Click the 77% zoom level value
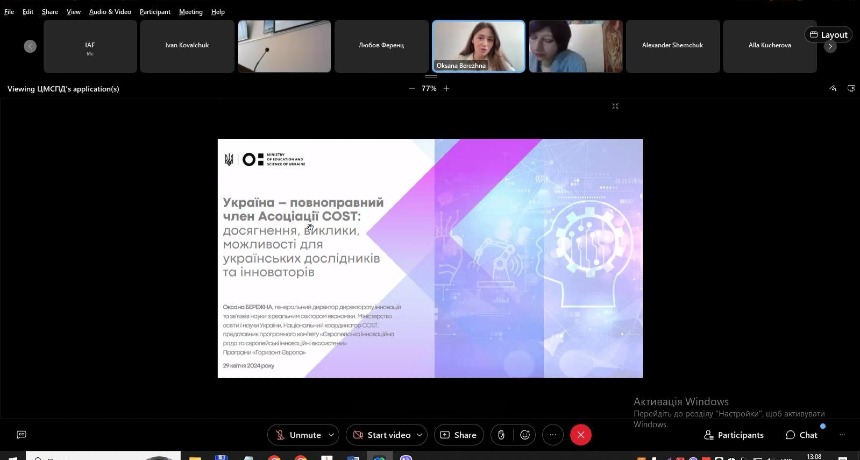 pos(429,88)
